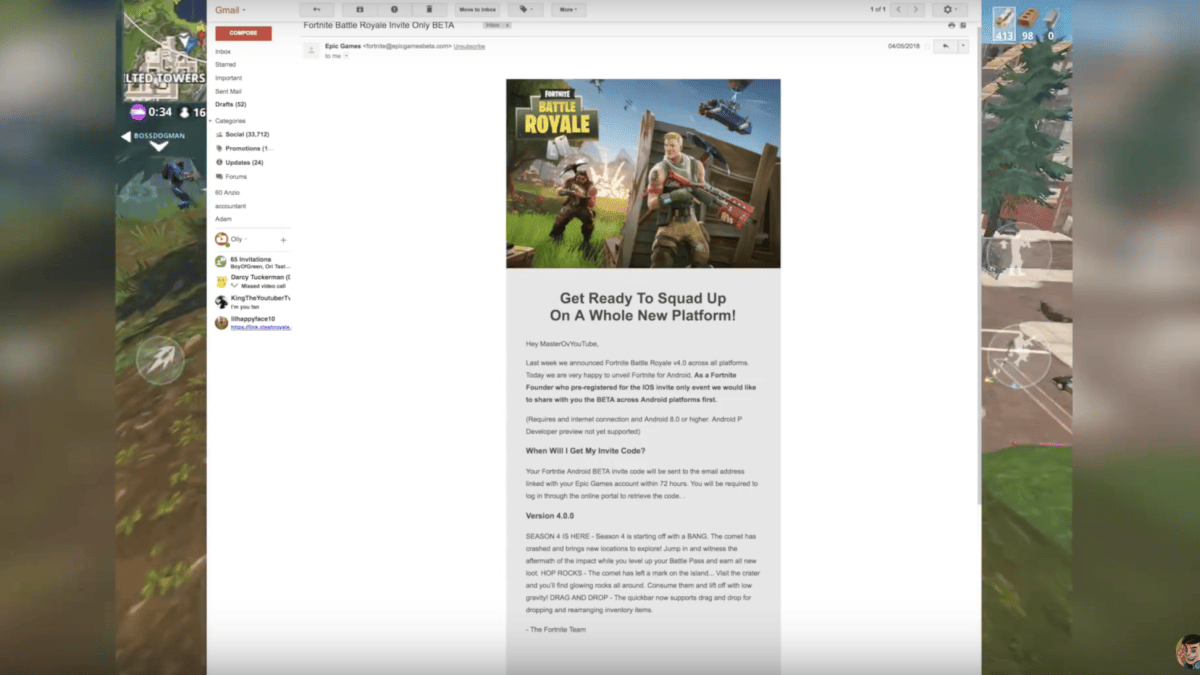Tap the metal material icon showing 0

pyautogui.click(x=1051, y=23)
